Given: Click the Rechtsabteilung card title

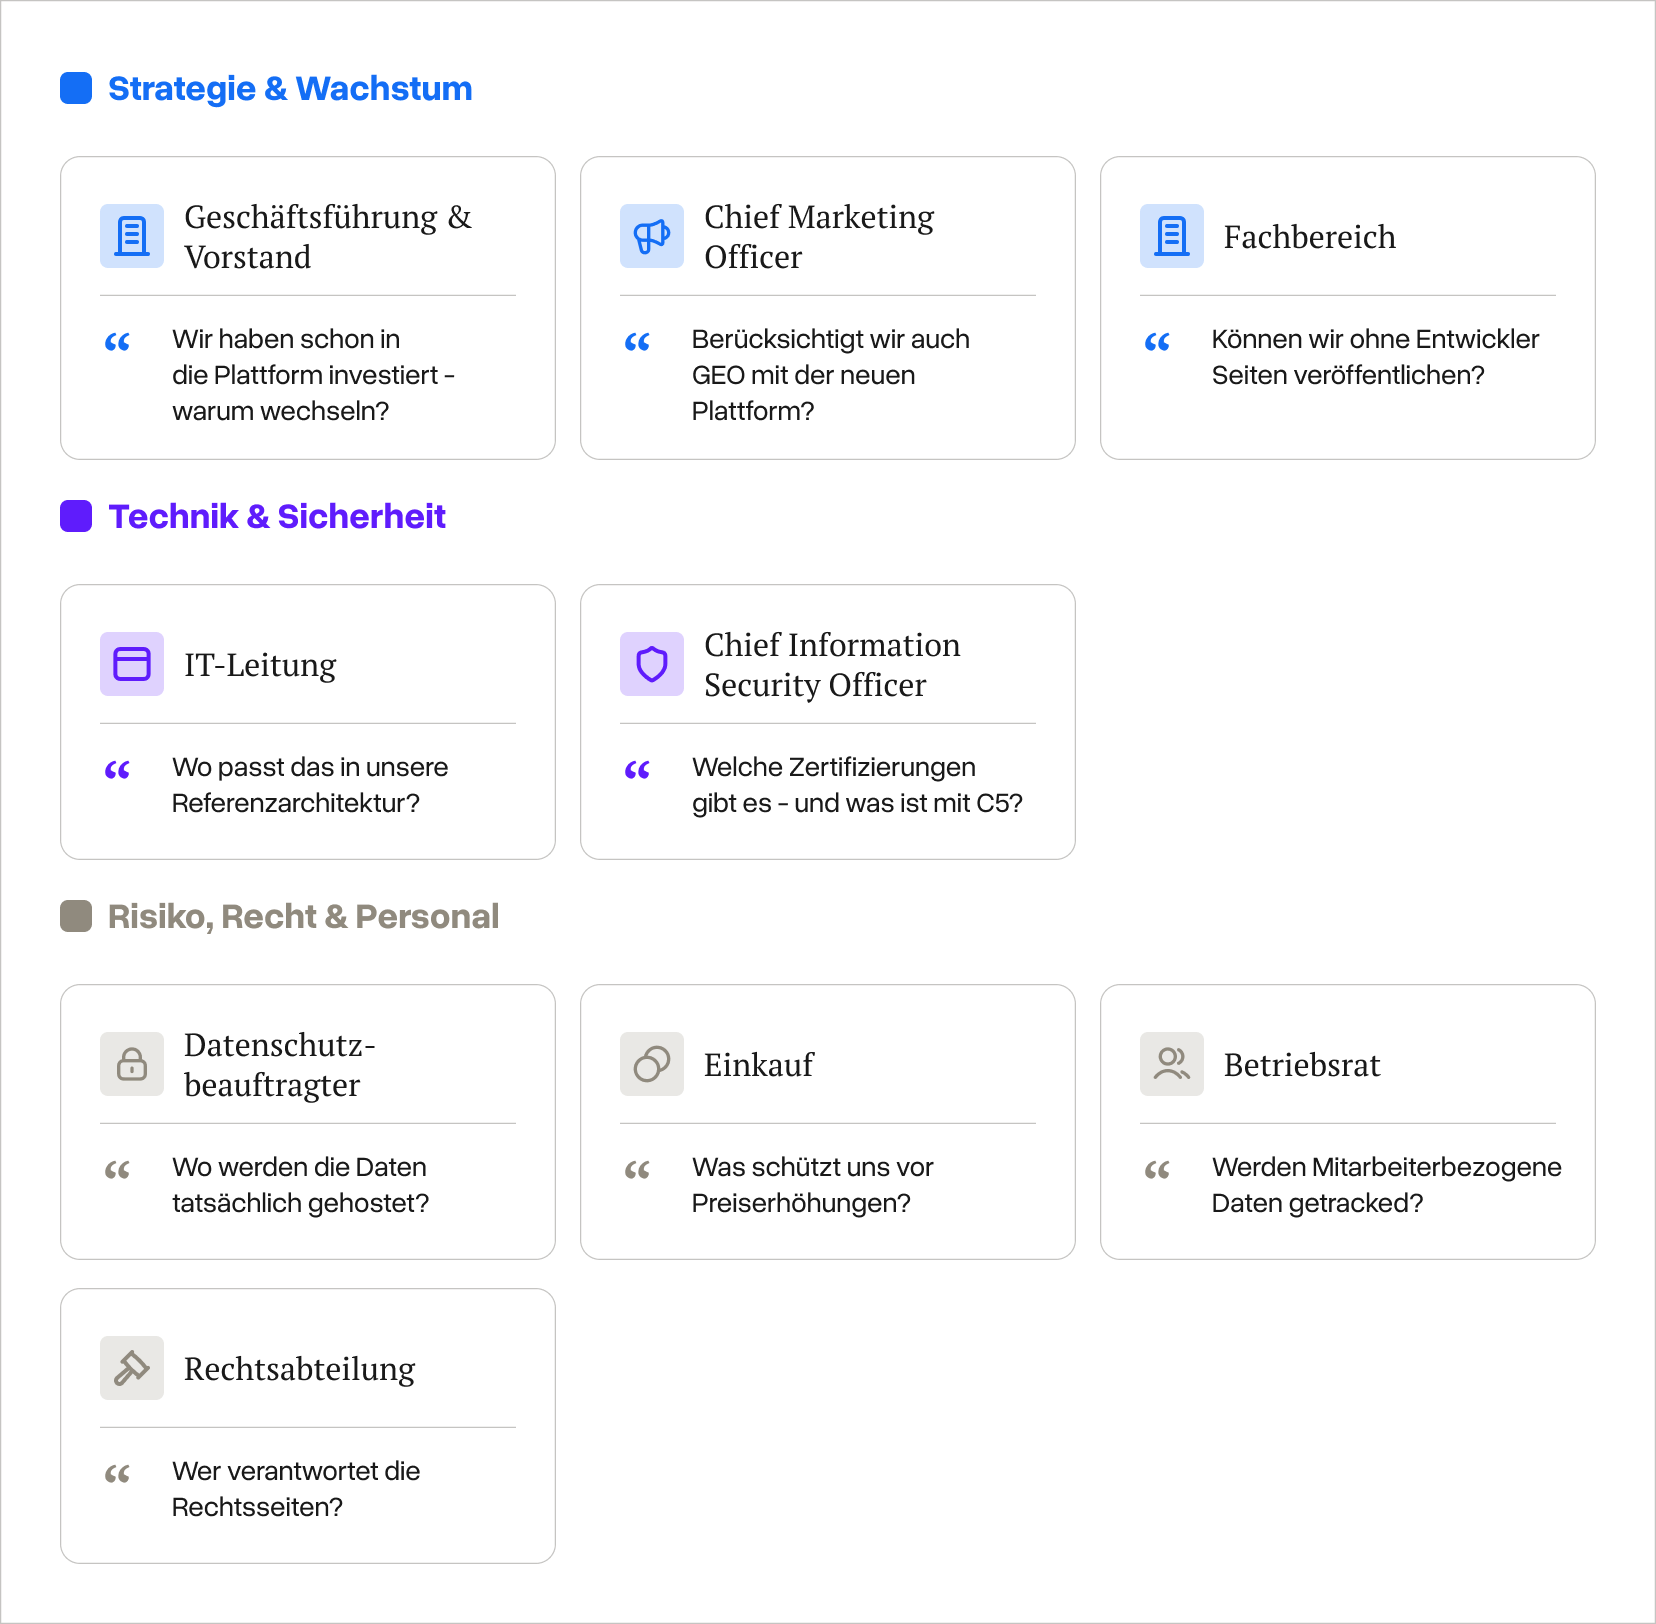Looking at the screenshot, I should pyautogui.click(x=300, y=1369).
